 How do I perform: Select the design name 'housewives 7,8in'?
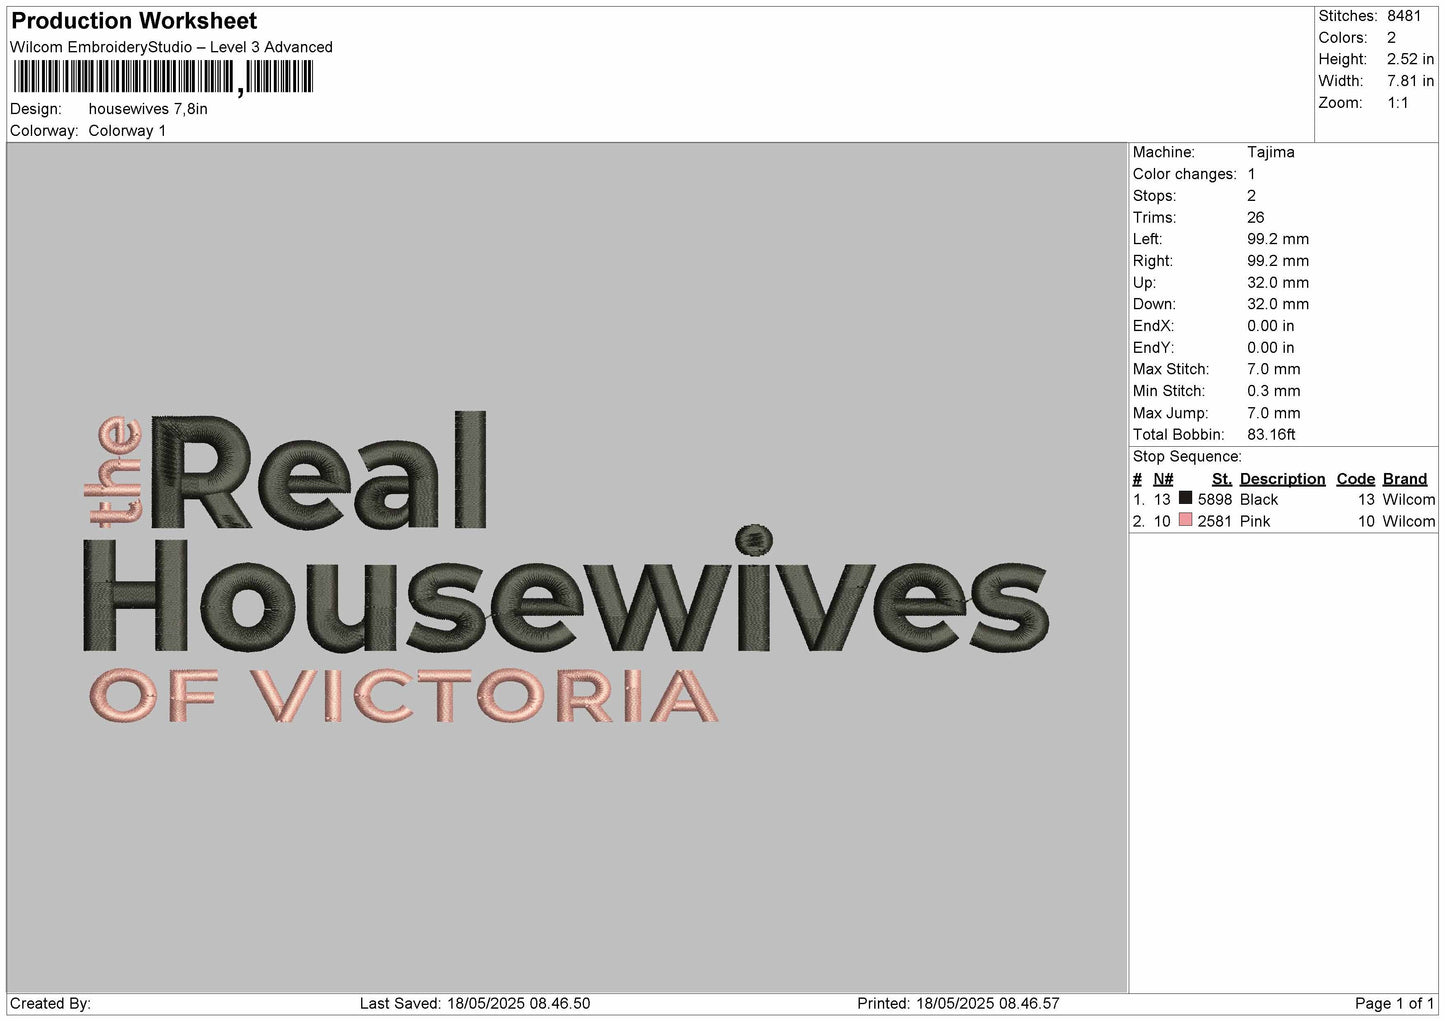tap(148, 109)
